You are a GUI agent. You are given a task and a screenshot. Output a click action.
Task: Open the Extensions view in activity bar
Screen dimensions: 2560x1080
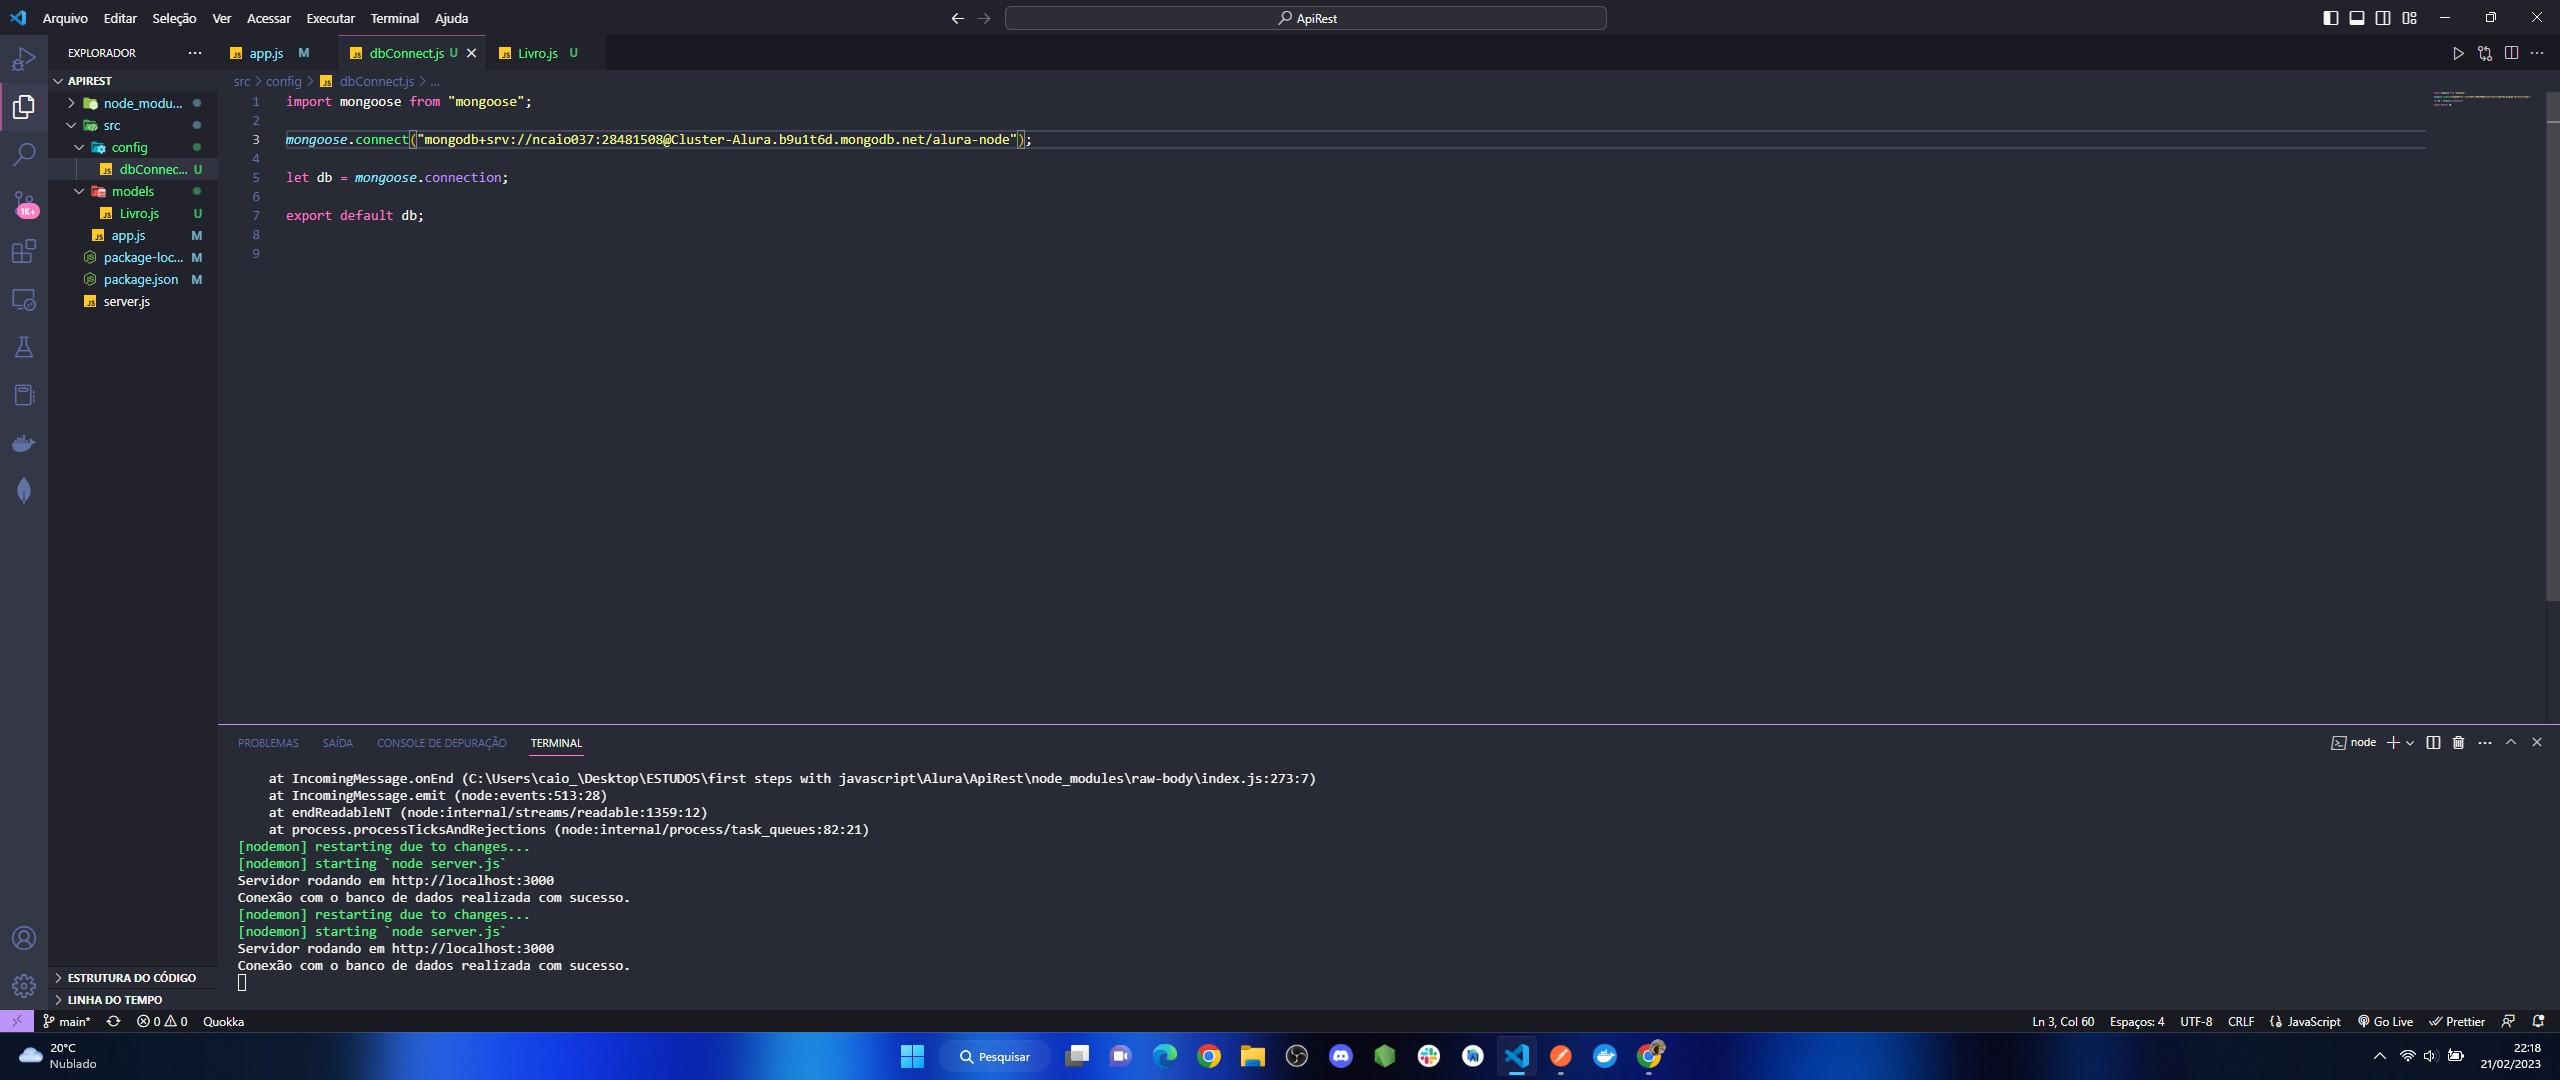pos(24,251)
